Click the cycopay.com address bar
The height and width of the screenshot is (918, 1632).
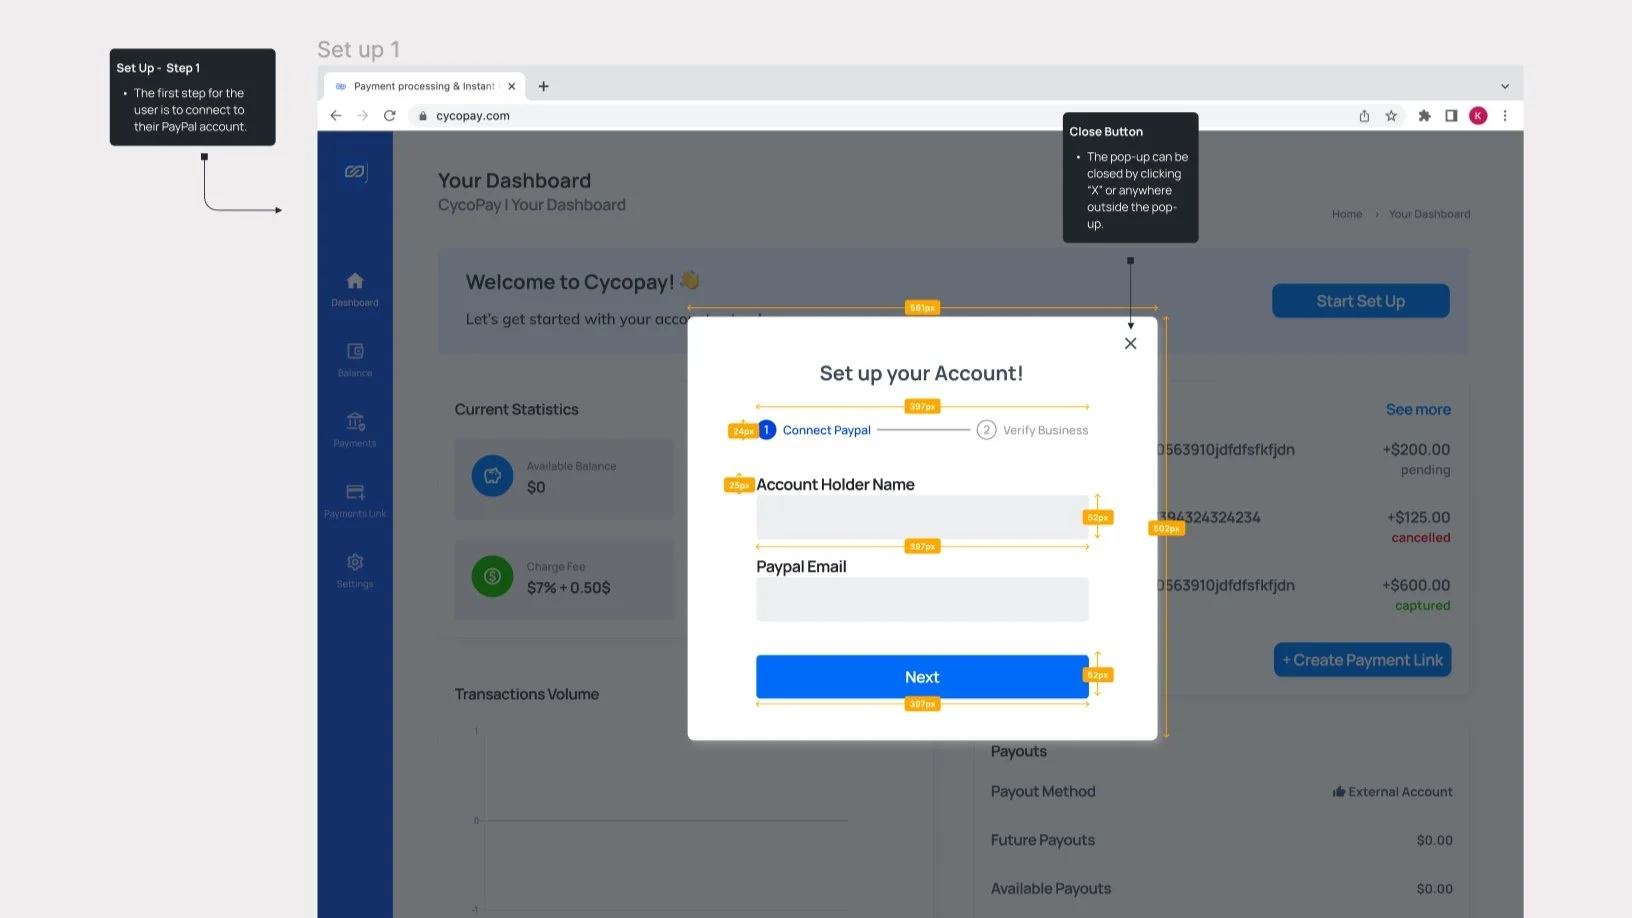tap(880, 116)
